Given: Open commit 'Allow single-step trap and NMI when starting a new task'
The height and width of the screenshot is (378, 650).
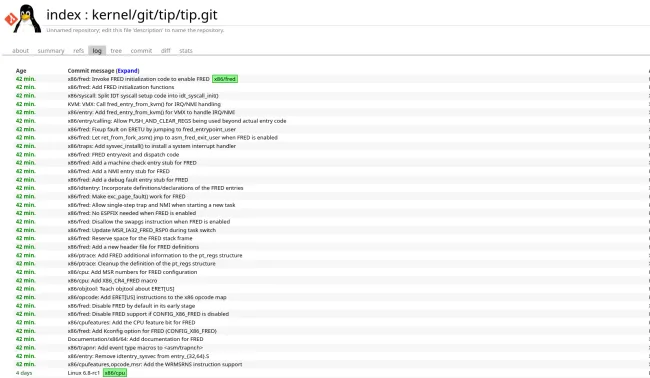Looking at the screenshot, I should [x=151, y=205].
